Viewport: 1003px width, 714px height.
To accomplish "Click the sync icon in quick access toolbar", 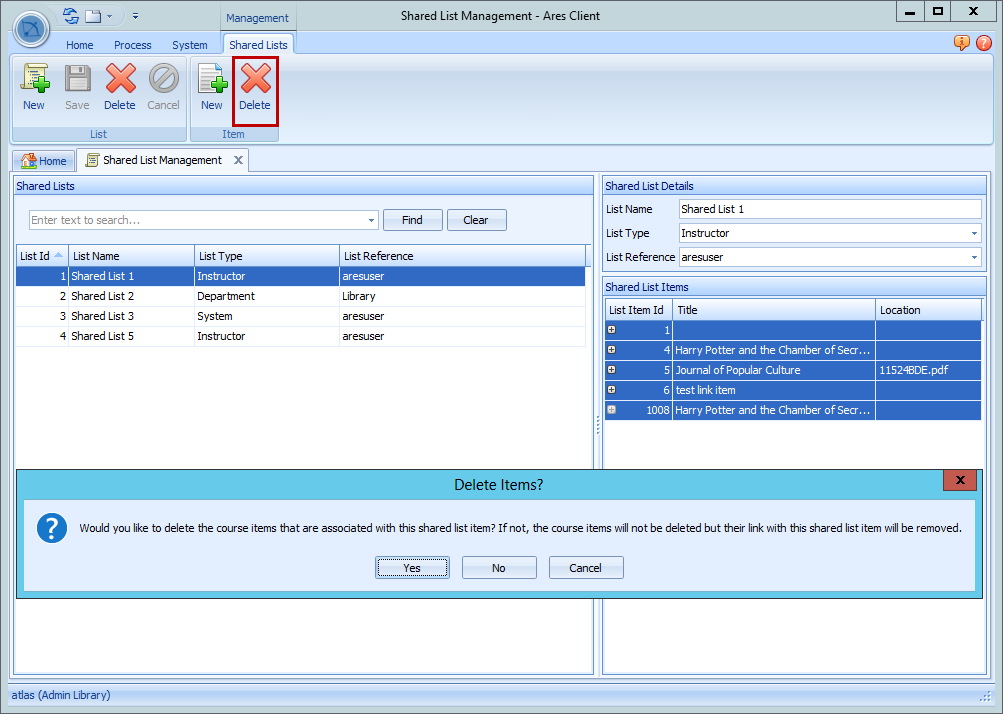I will pyautogui.click(x=69, y=15).
